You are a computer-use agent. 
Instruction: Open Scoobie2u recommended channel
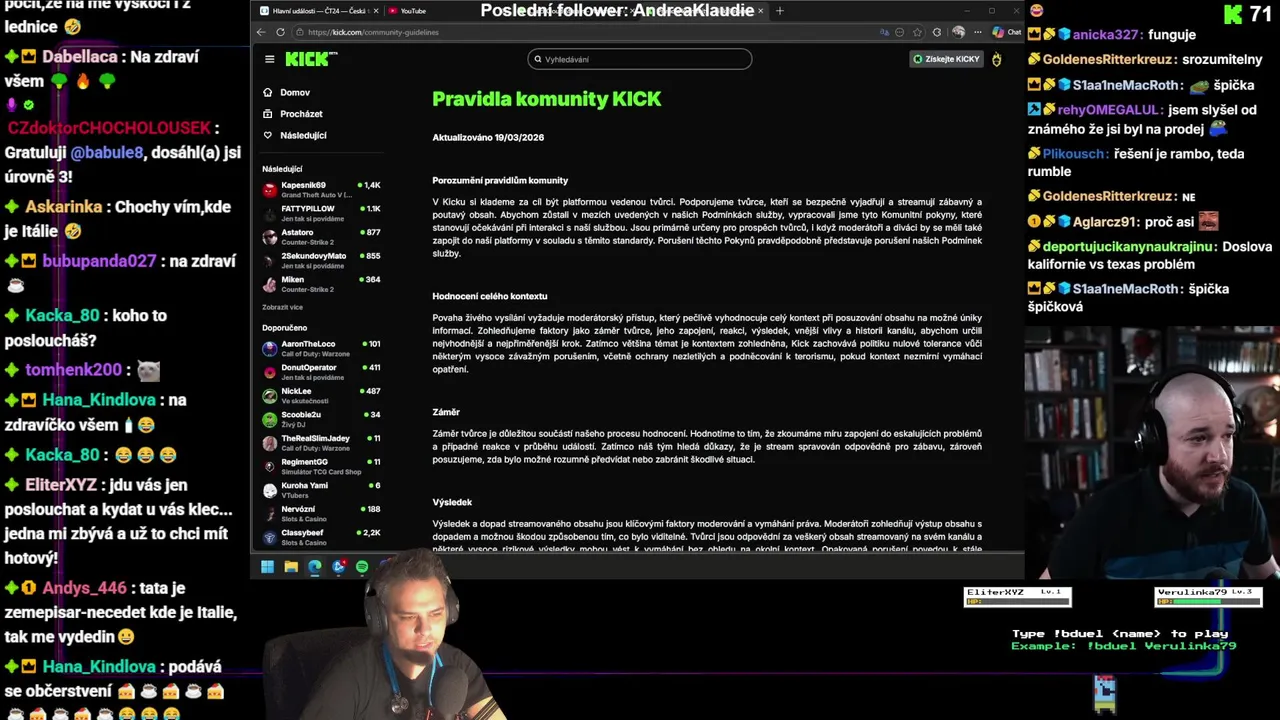pos(321,419)
